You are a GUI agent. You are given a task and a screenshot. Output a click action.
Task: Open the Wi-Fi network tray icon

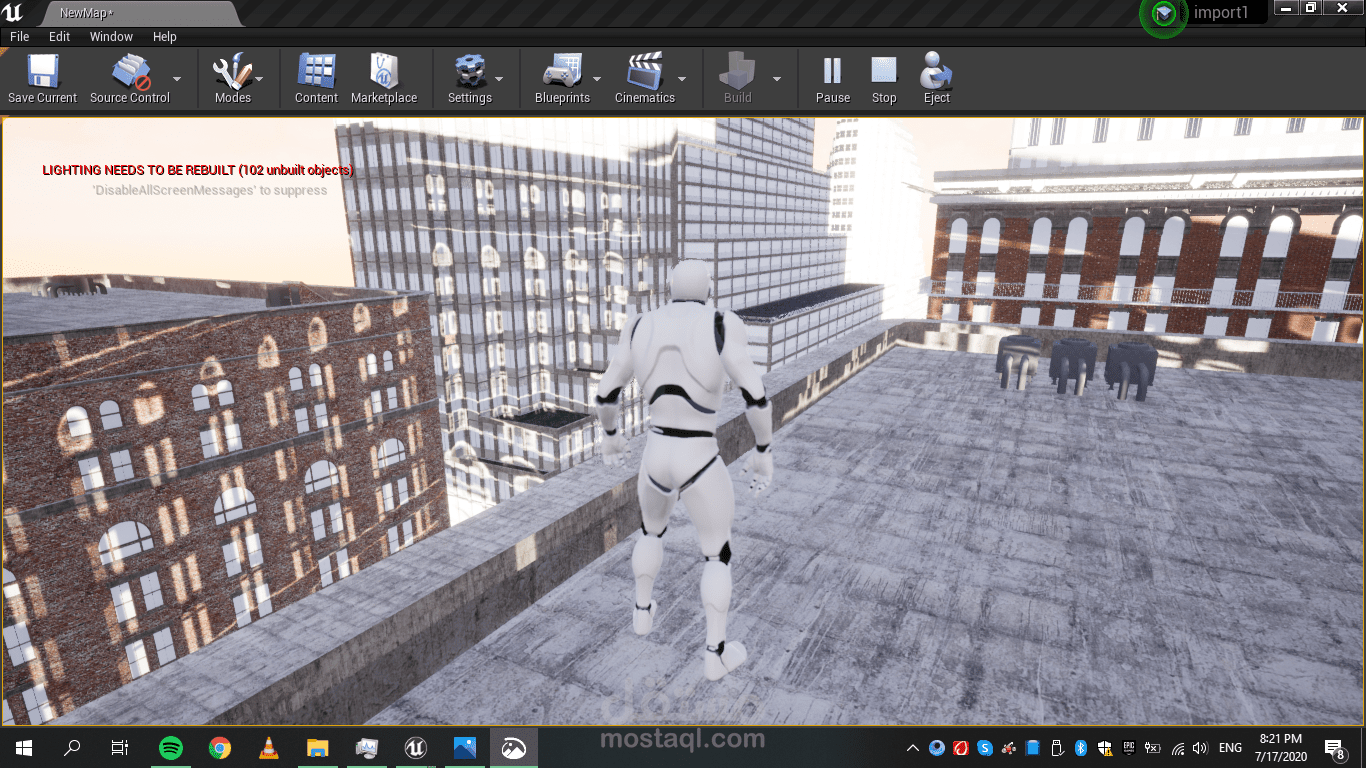coord(1178,748)
